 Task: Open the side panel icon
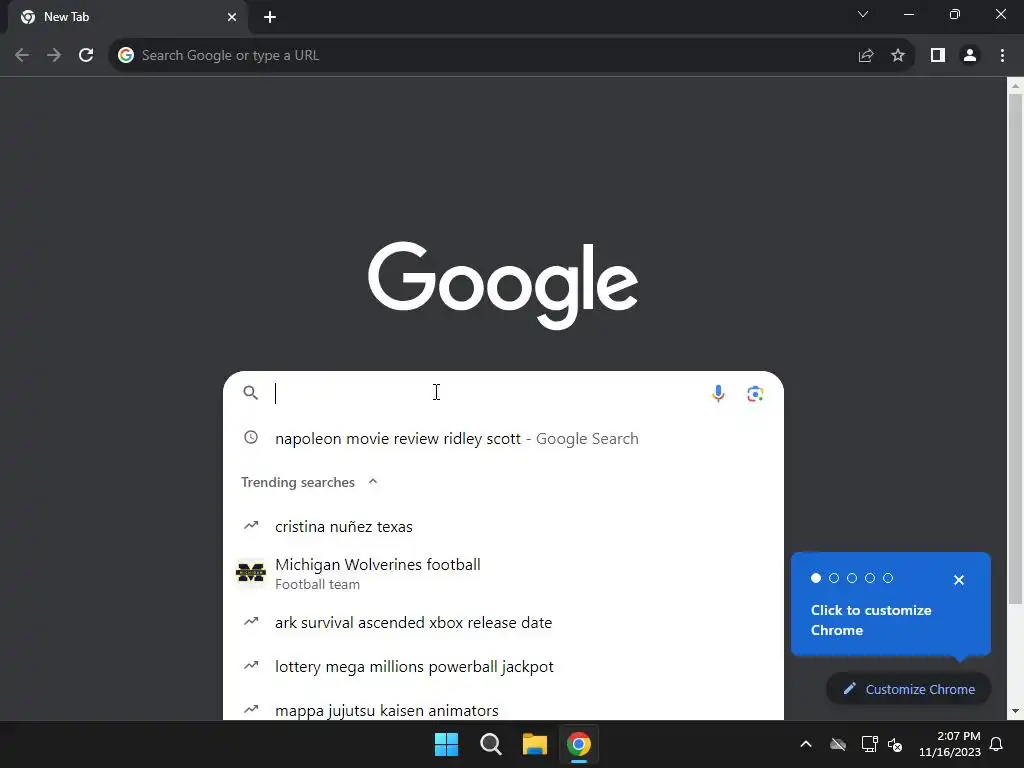(938, 56)
